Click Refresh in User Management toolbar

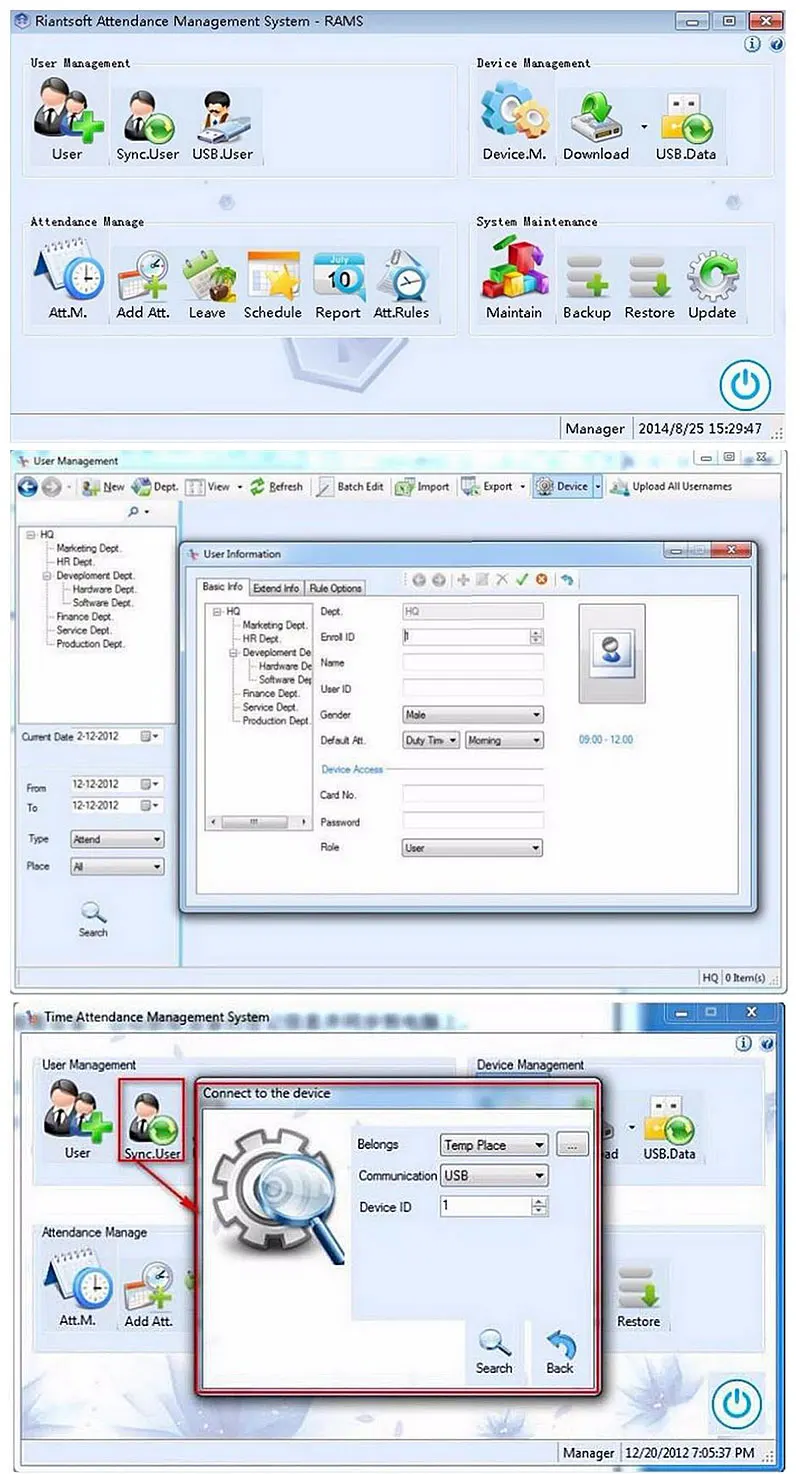(276, 487)
